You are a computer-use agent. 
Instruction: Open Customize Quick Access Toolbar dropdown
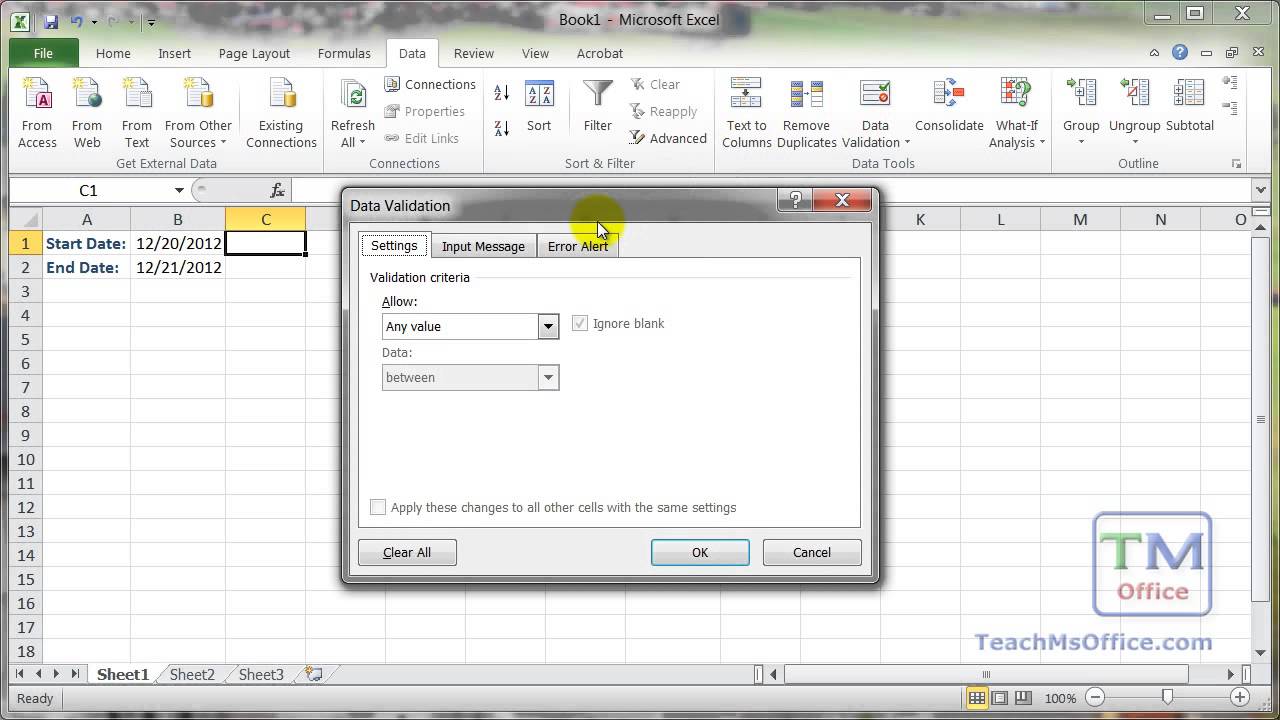click(x=151, y=21)
